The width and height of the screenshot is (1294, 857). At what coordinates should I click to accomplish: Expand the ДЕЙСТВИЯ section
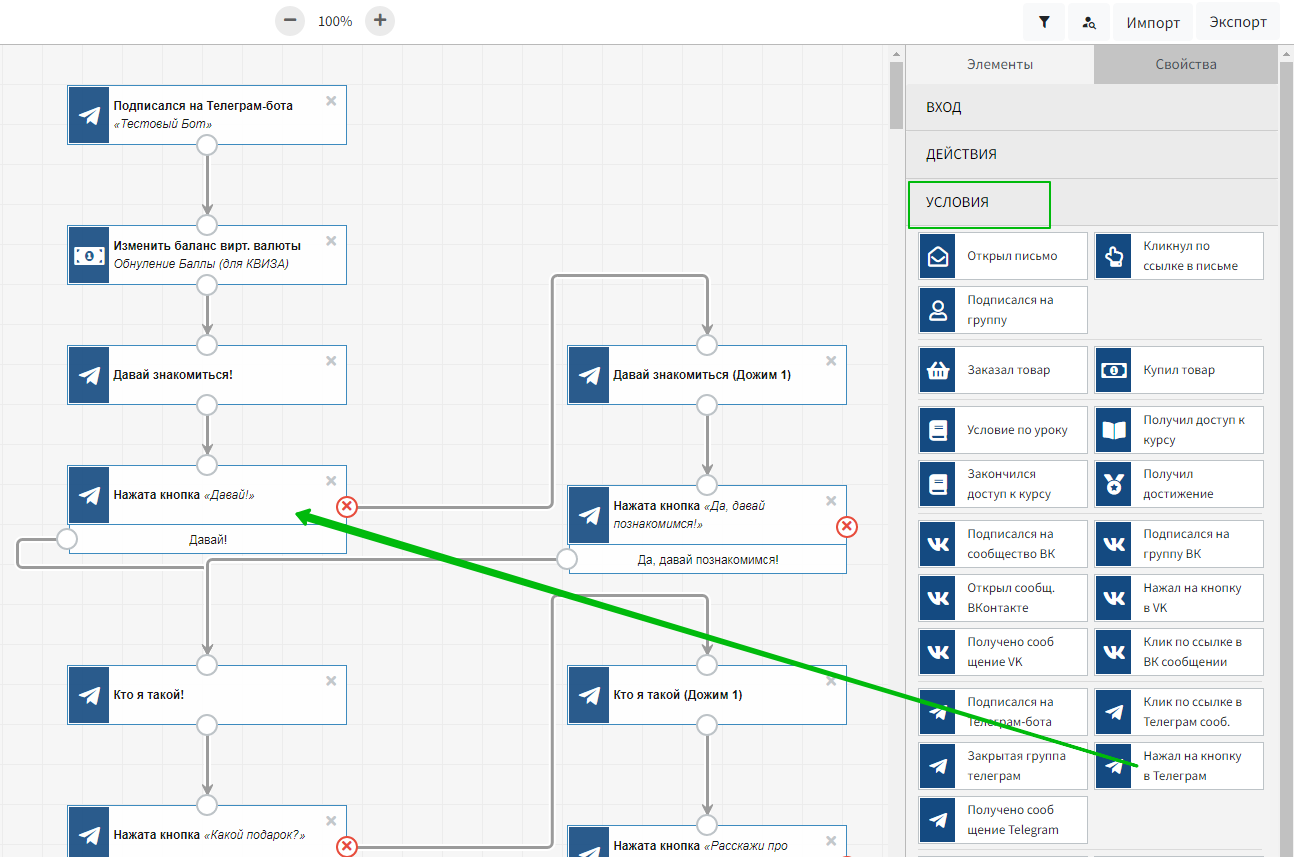[x=1091, y=155]
